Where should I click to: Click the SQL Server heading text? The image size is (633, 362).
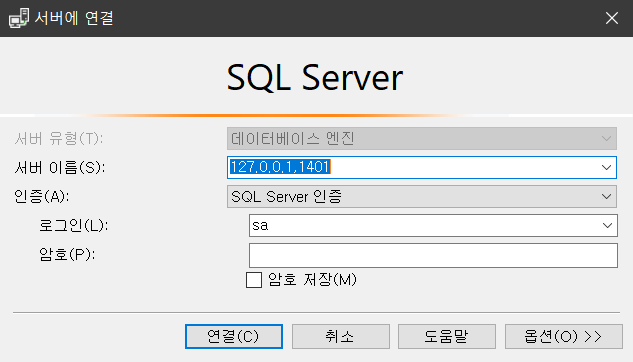(315, 77)
